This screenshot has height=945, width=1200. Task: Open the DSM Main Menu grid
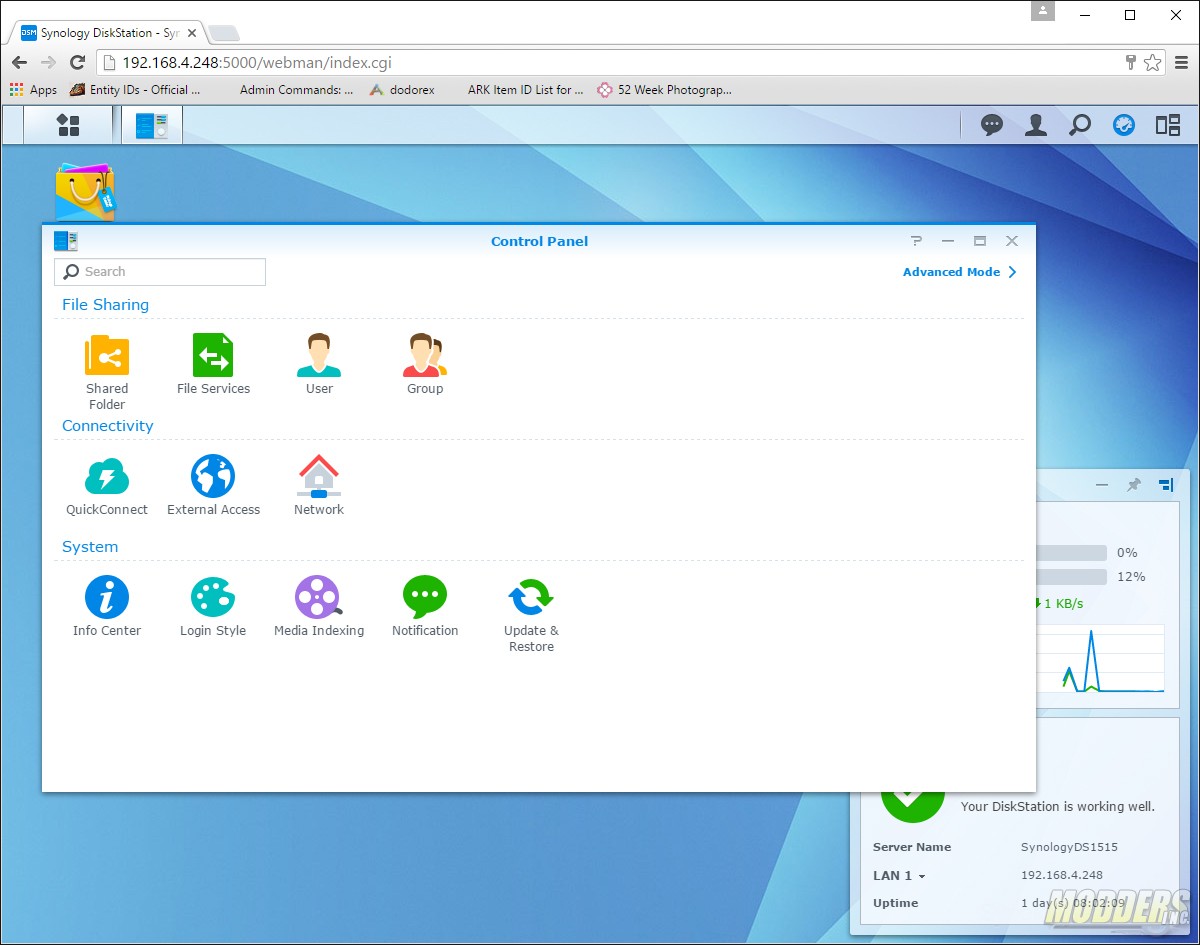[x=68, y=125]
